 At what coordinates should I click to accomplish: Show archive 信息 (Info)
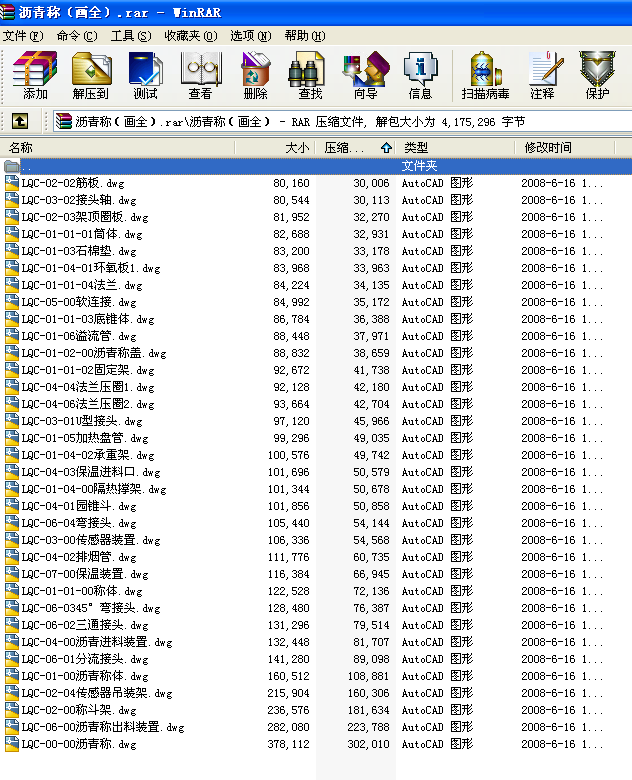tap(420, 75)
